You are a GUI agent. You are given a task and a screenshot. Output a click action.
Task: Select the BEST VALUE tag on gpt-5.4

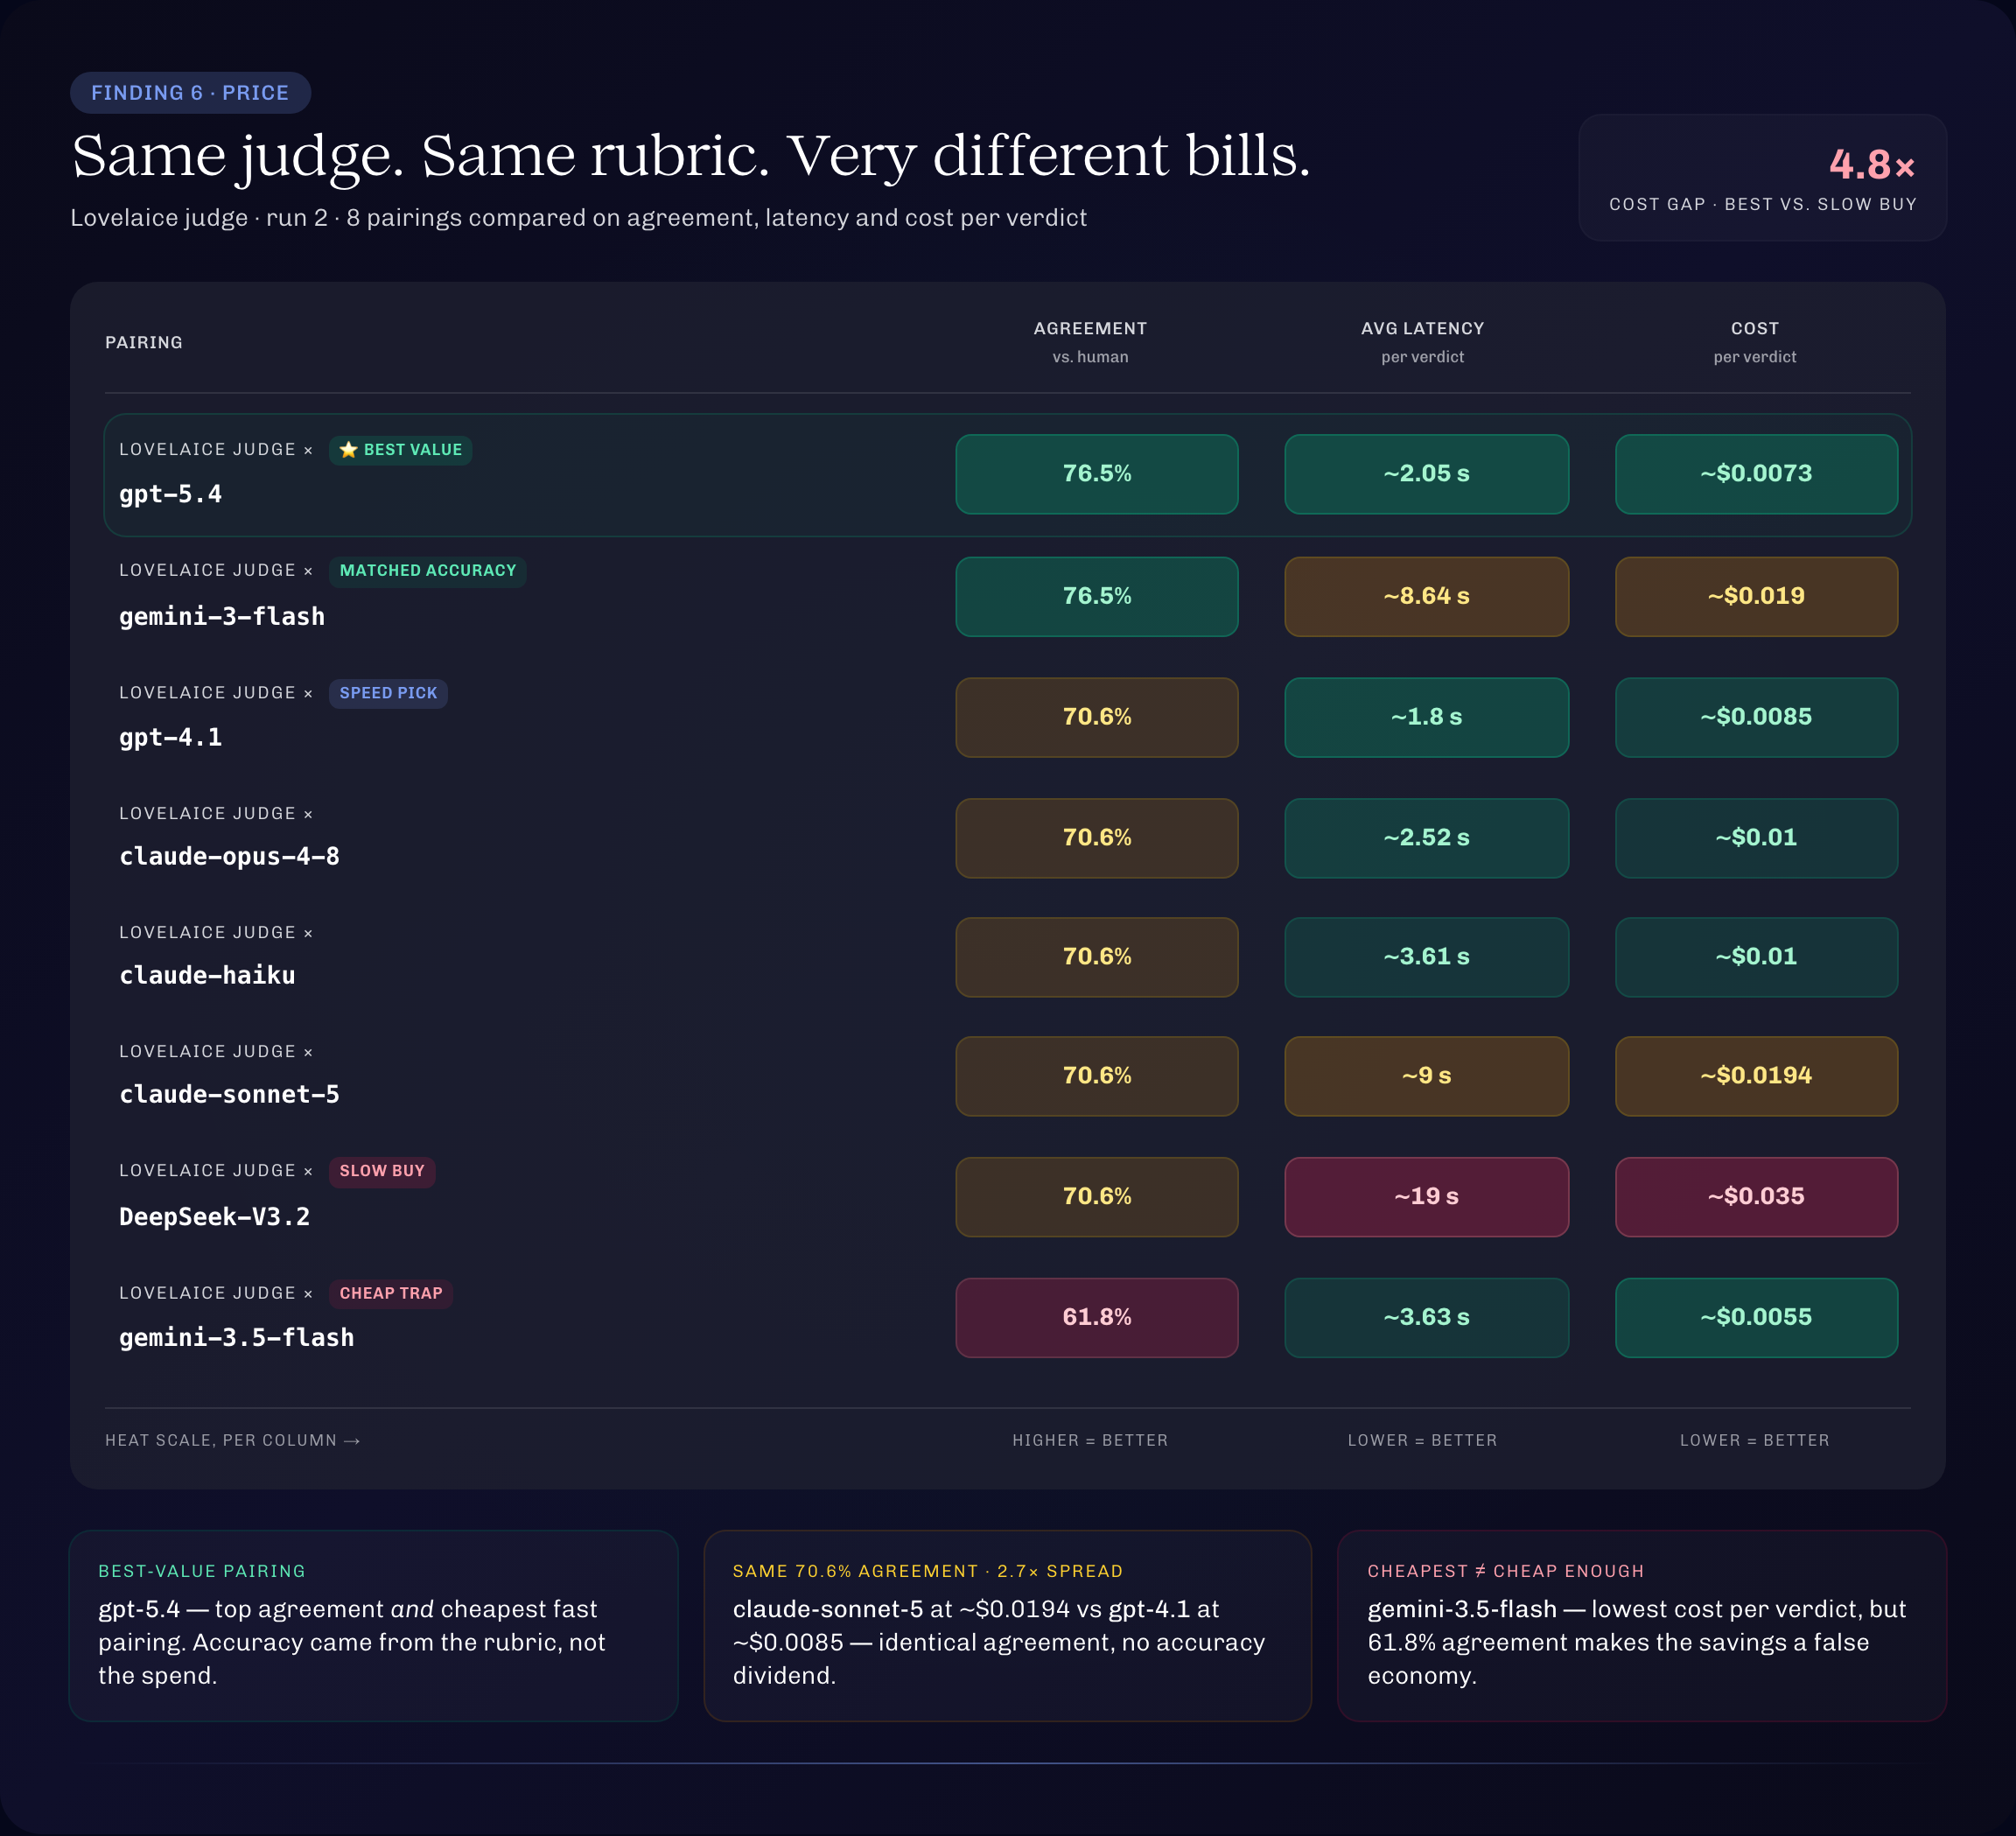(x=400, y=450)
